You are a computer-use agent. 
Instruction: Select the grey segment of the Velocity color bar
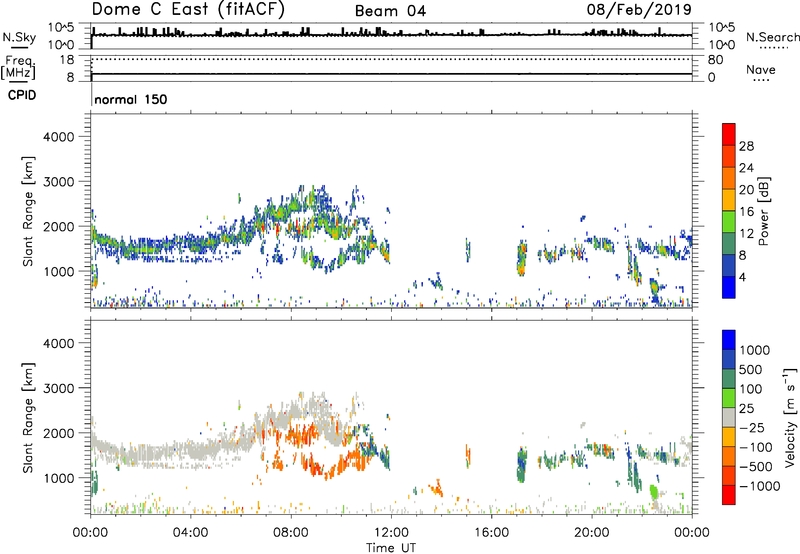point(729,417)
